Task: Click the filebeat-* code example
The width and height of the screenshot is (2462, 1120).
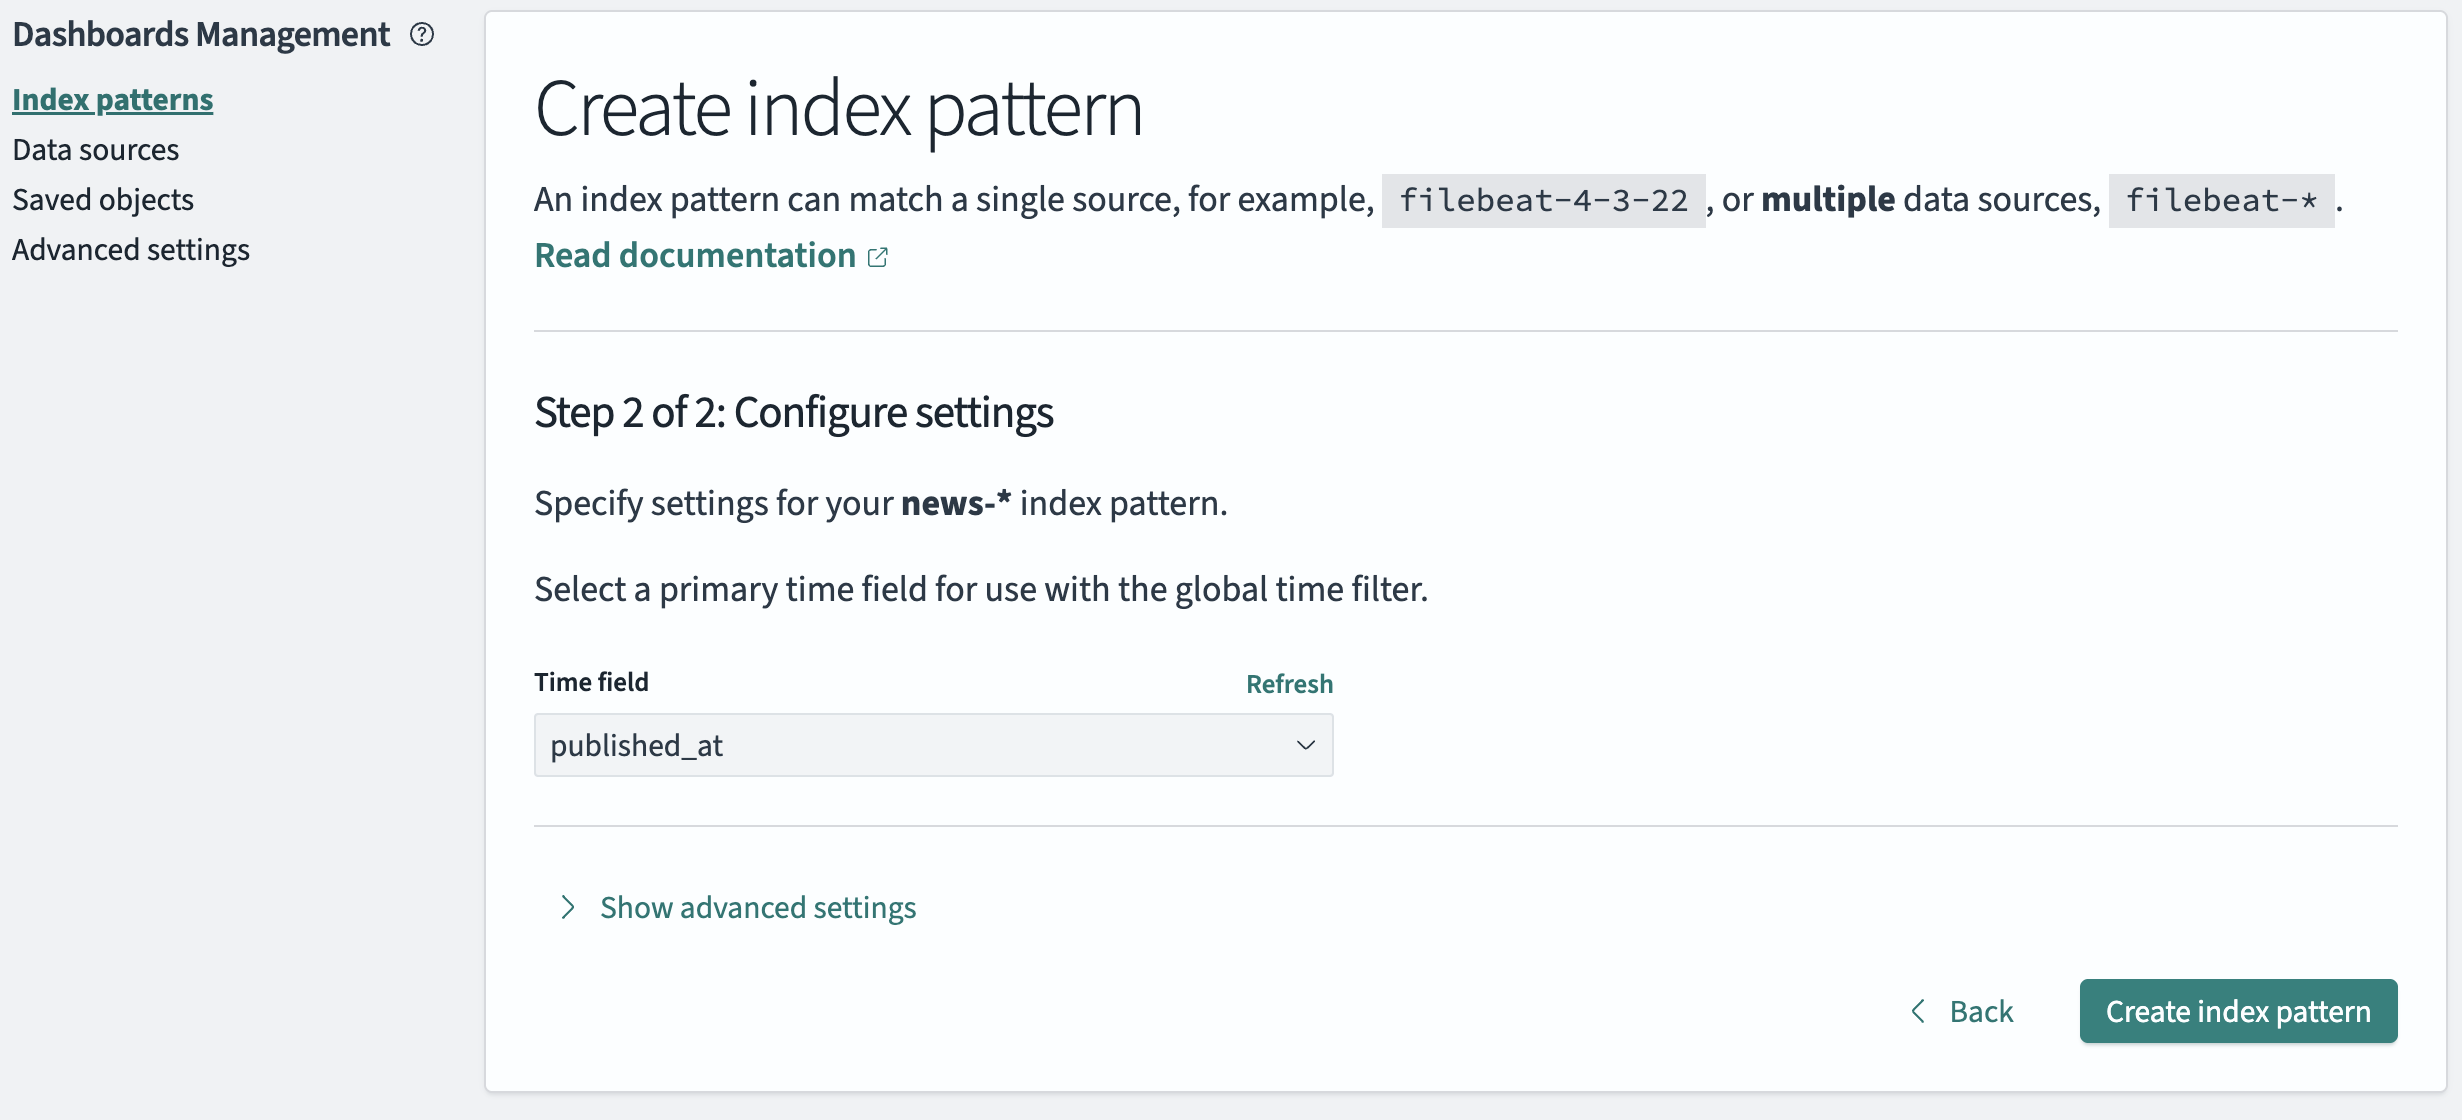Action: pos(2220,201)
